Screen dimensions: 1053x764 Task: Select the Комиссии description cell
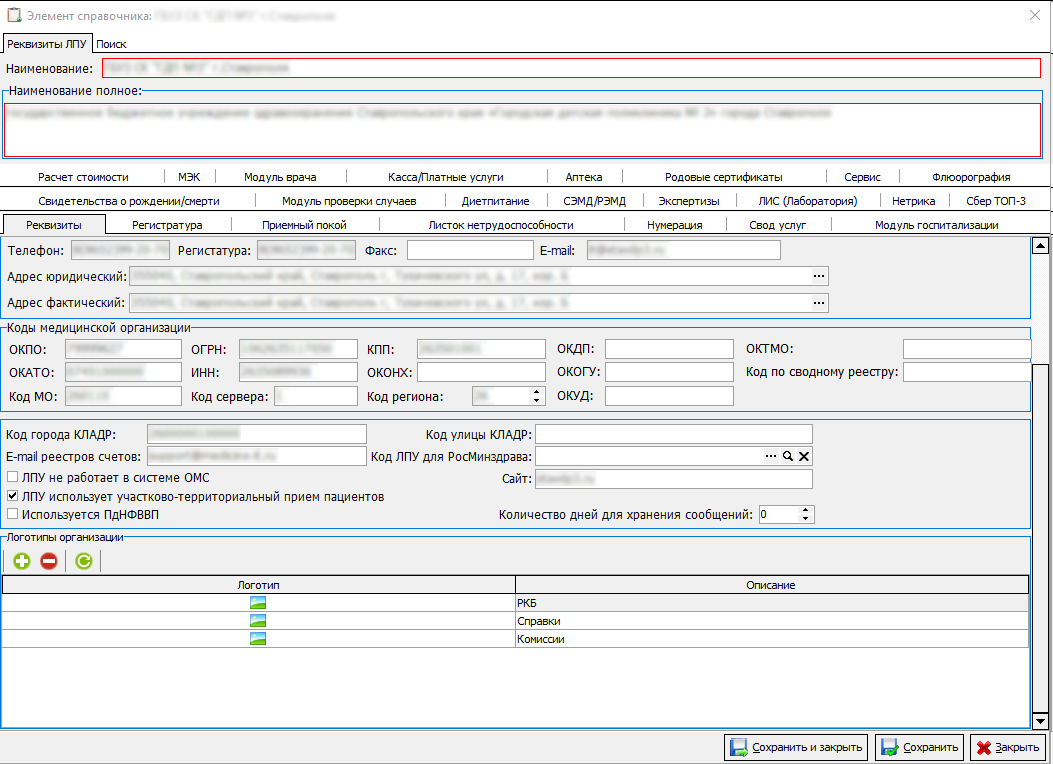tap(772, 639)
